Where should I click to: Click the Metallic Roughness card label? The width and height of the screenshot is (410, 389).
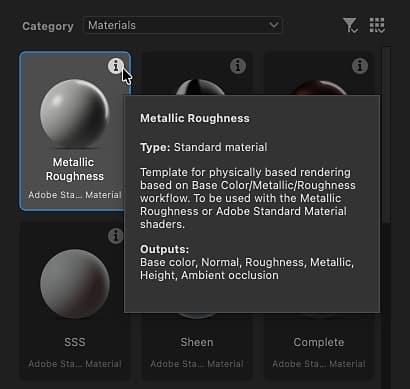coord(75,169)
